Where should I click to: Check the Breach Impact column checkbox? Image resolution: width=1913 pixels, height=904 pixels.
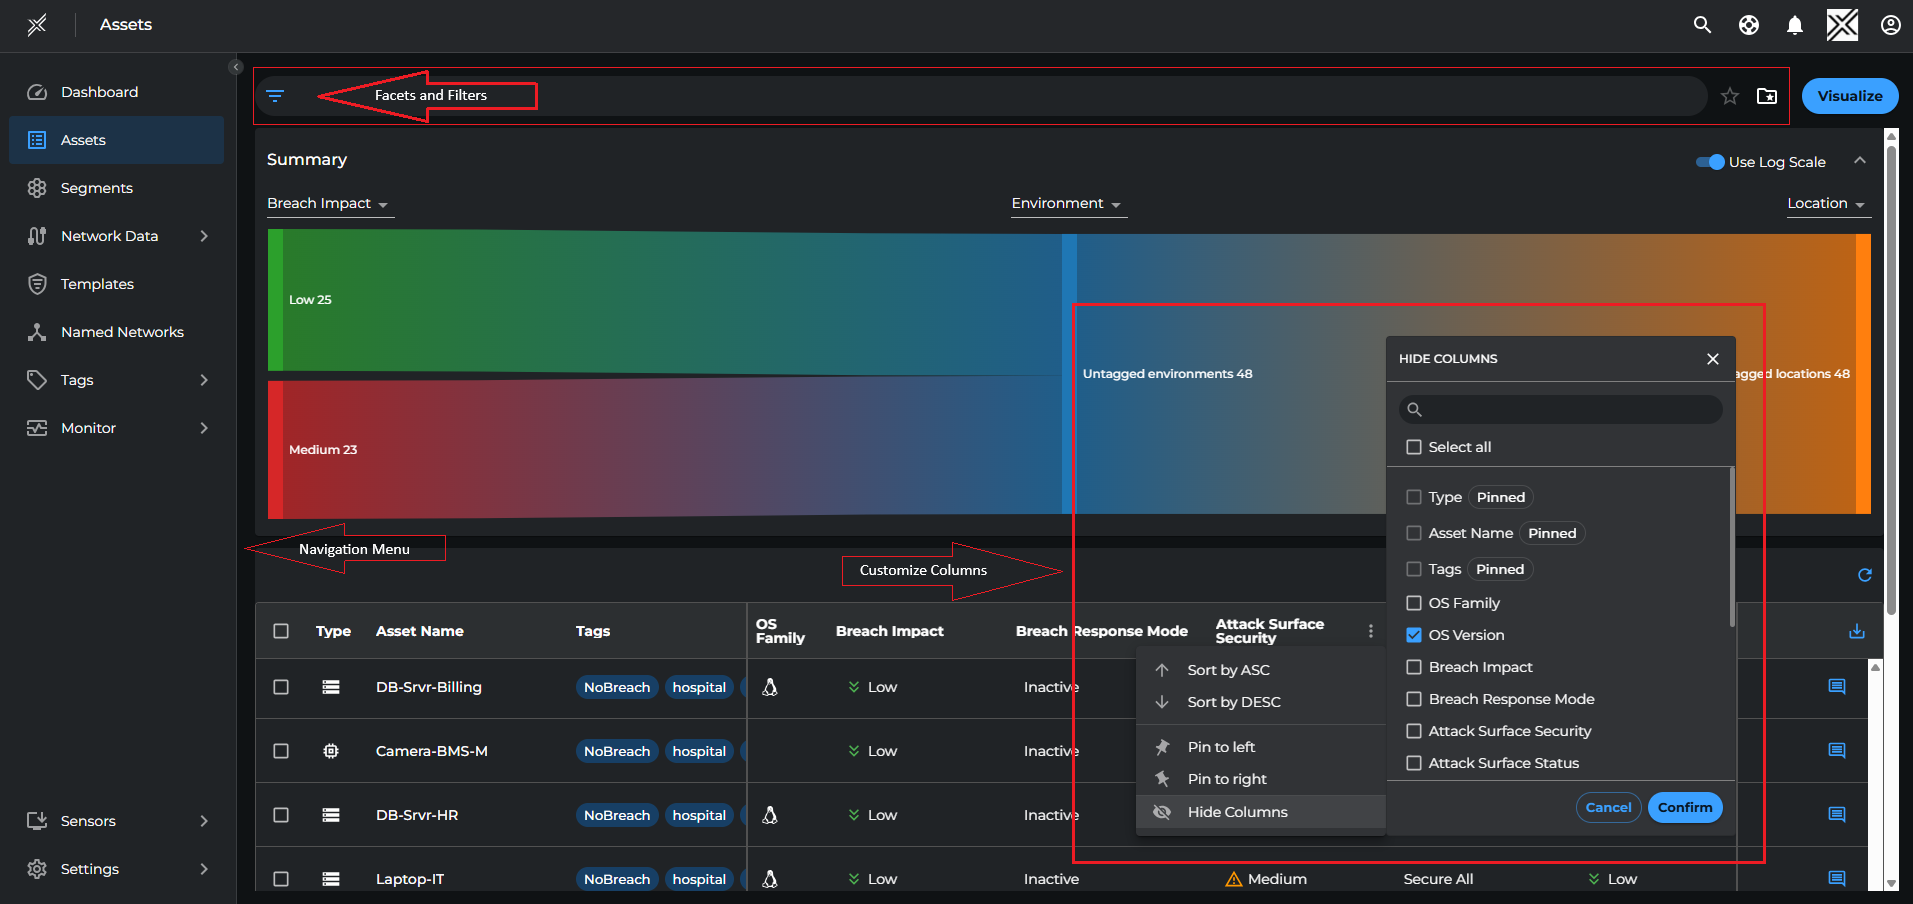click(x=1414, y=667)
